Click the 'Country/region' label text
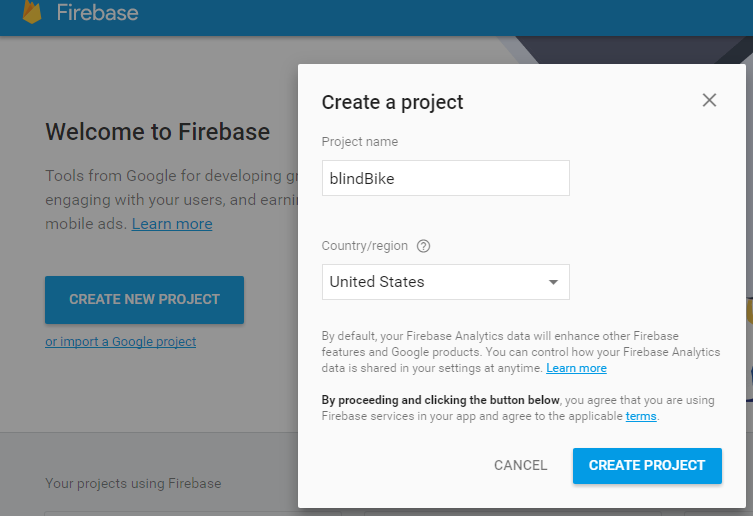 365,246
